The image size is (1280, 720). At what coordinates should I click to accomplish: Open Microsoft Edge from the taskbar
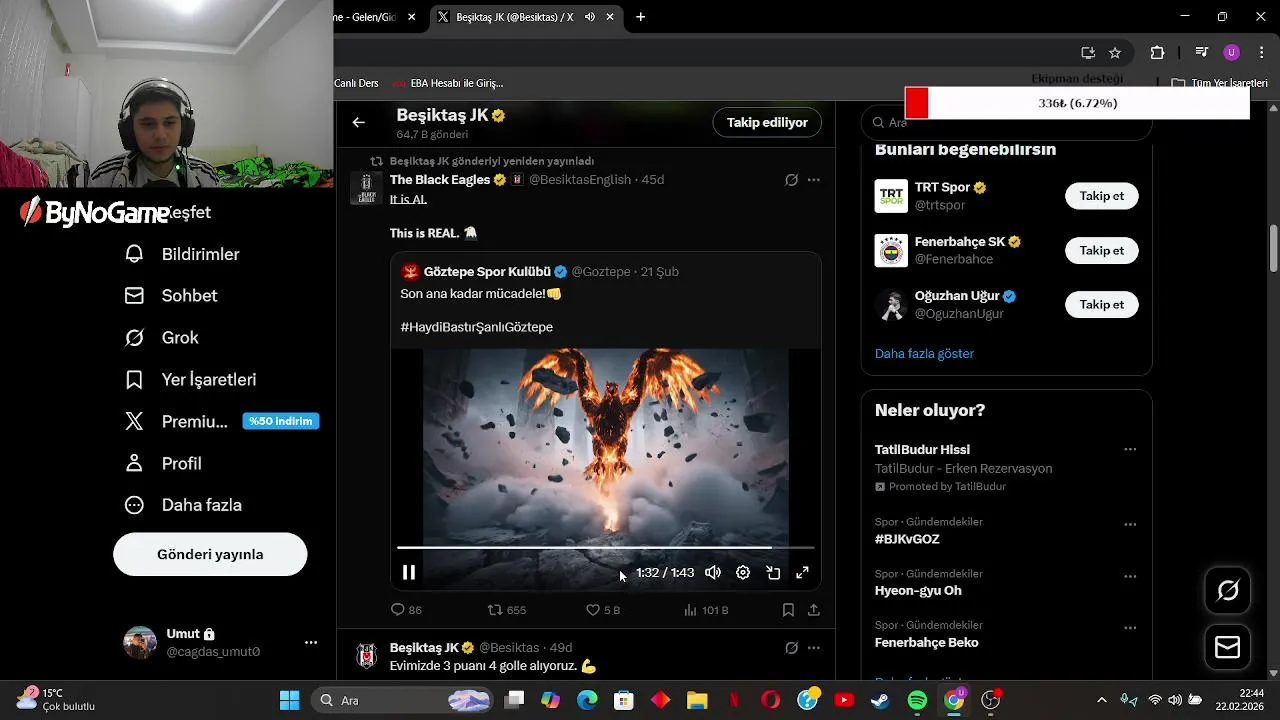(587, 700)
